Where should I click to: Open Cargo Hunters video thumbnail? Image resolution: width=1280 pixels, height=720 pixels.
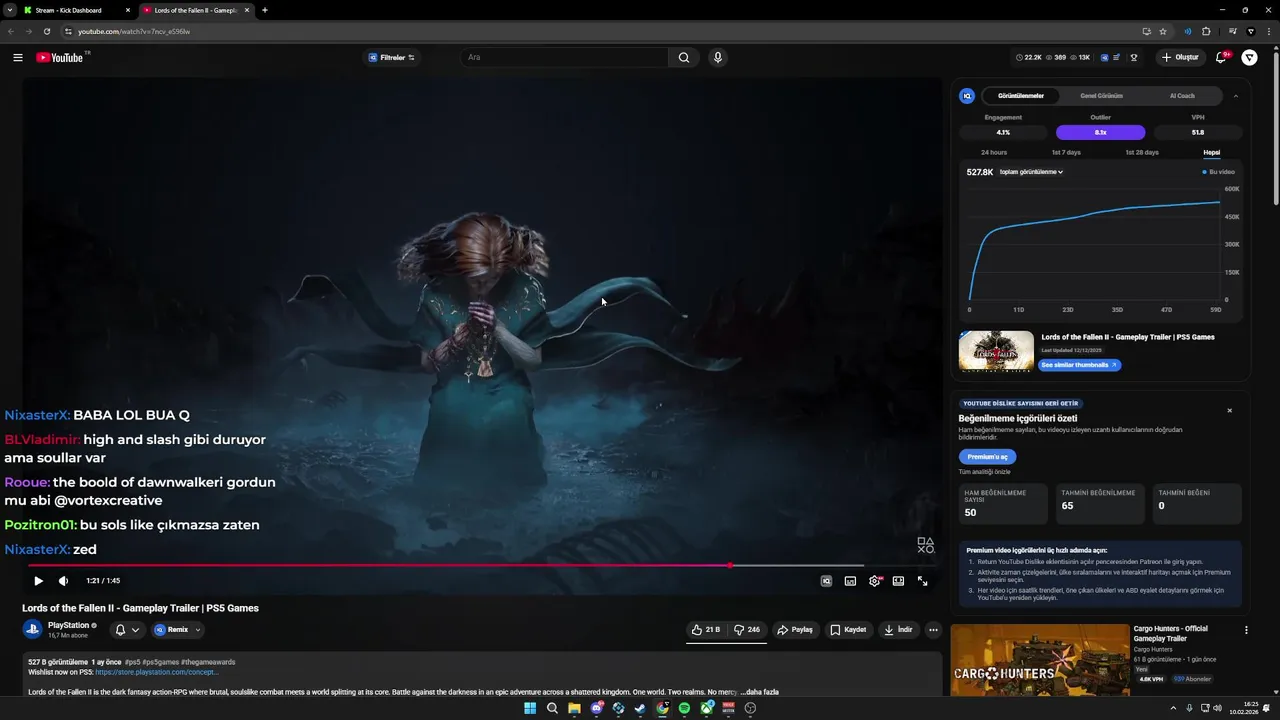click(x=1040, y=660)
